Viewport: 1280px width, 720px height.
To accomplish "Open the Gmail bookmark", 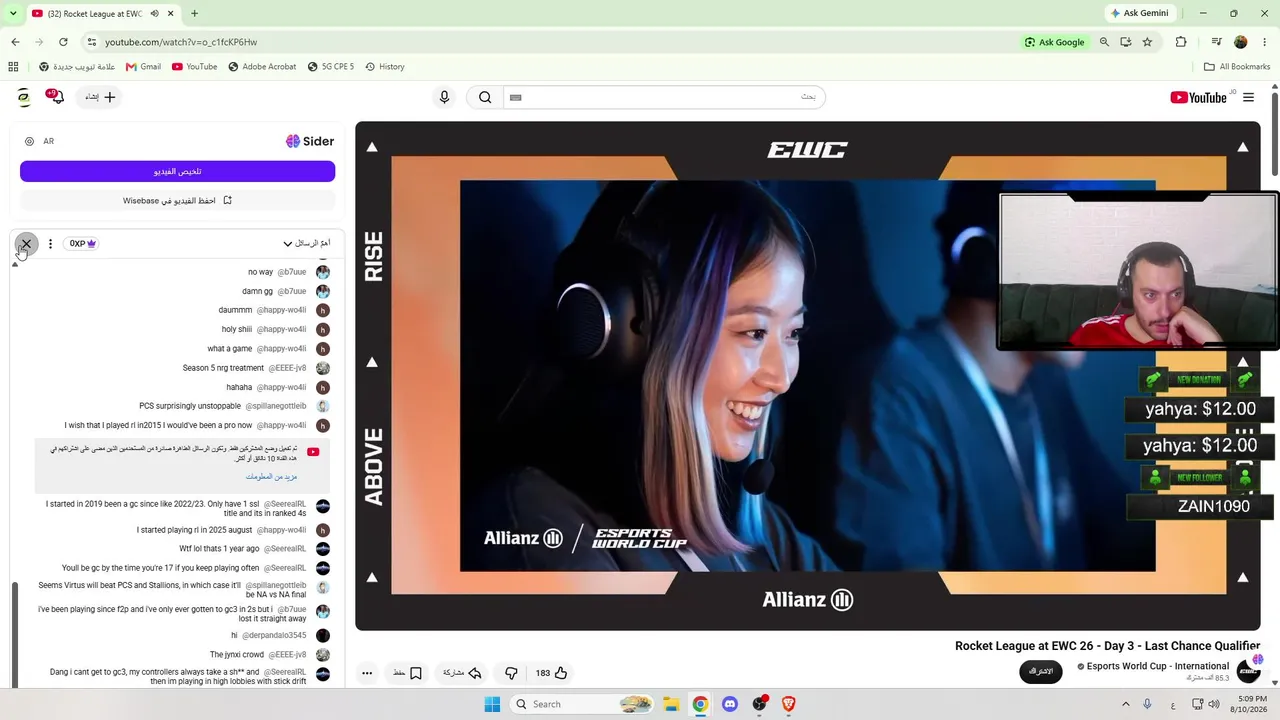I will [143, 67].
